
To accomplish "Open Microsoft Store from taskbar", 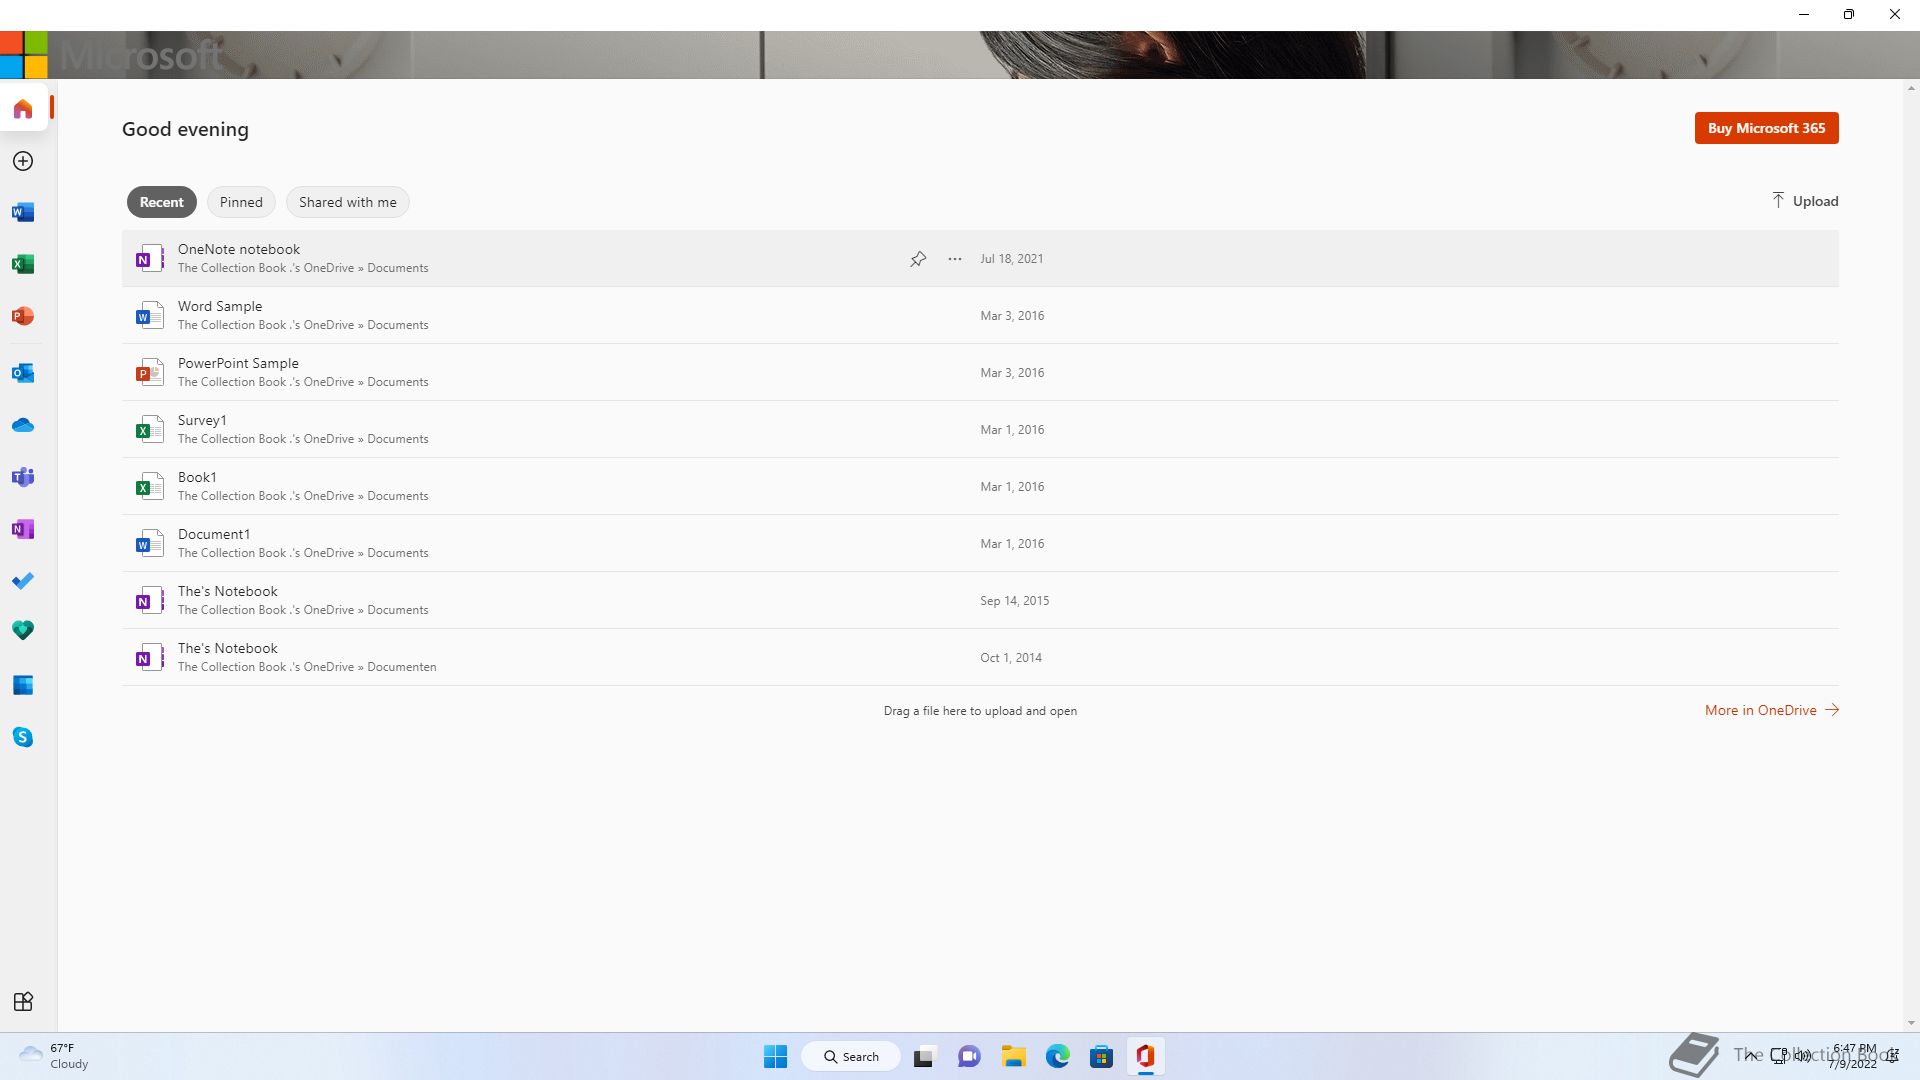I will [1102, 1056].
